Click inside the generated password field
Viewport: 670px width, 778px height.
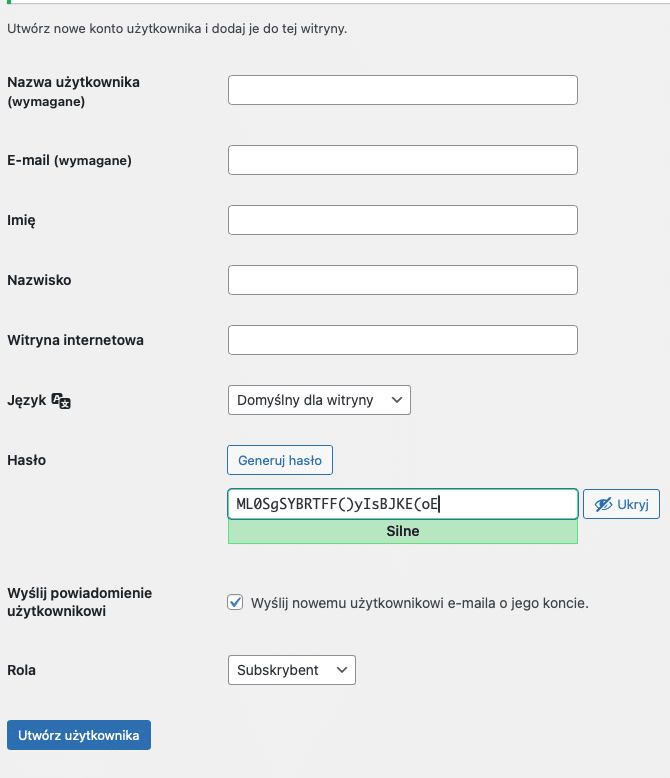coord(402,504)
